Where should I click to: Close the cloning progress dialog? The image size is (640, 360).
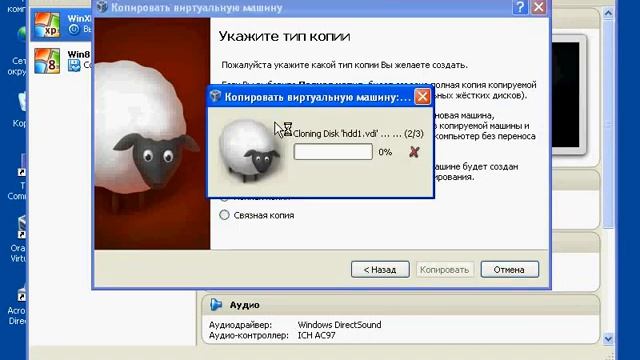[422, 97]
